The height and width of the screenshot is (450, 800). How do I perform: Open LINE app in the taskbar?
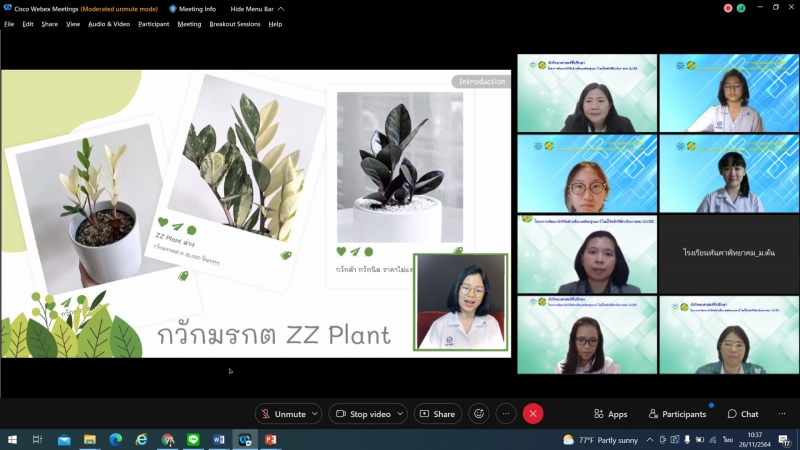point(193,440)
